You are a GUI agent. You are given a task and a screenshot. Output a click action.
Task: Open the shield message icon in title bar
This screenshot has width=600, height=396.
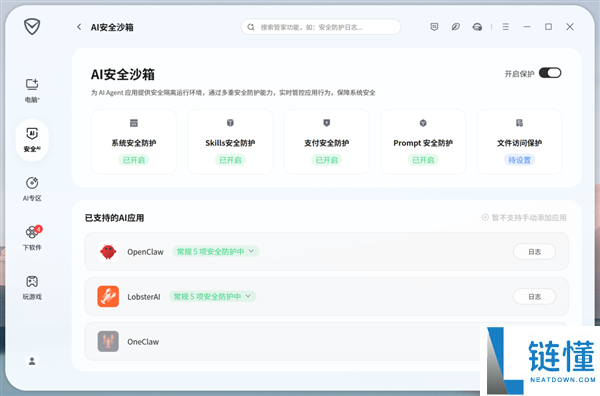[x=434, y=27]
